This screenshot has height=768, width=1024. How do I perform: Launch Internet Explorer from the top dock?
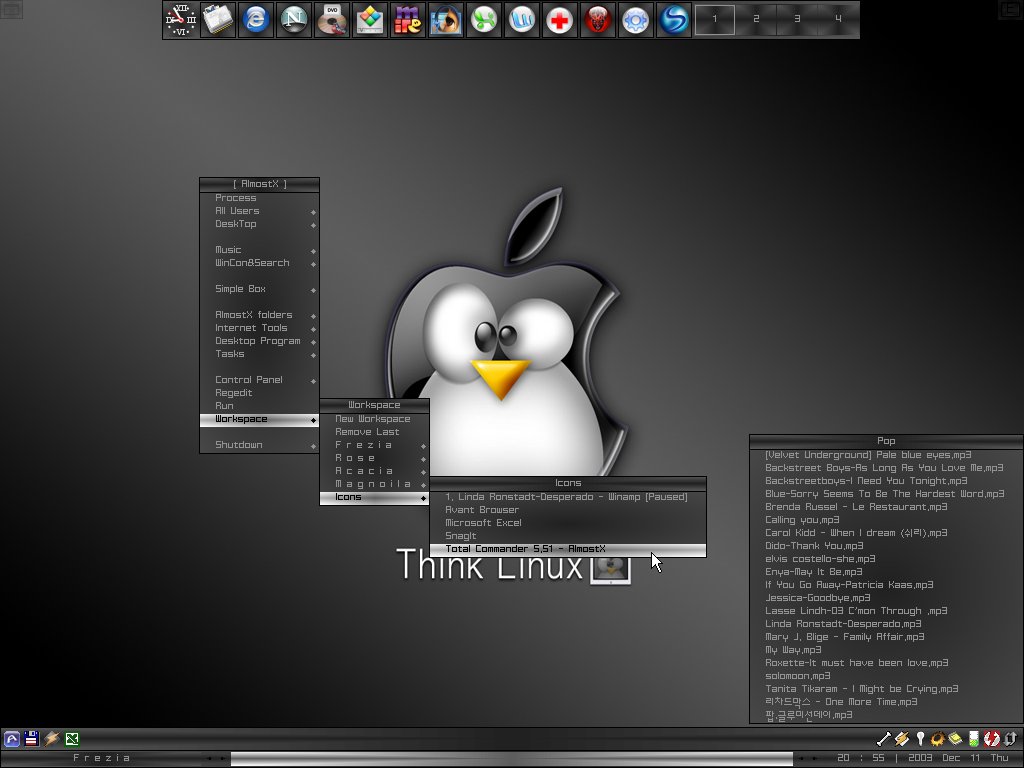(256, 20)
